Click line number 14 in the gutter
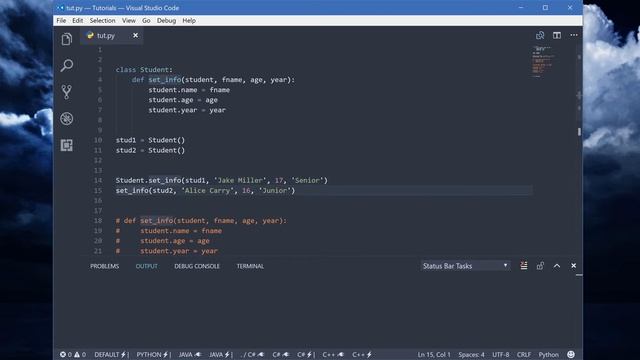Screen dimensions: 640x360 click(98, 180)
